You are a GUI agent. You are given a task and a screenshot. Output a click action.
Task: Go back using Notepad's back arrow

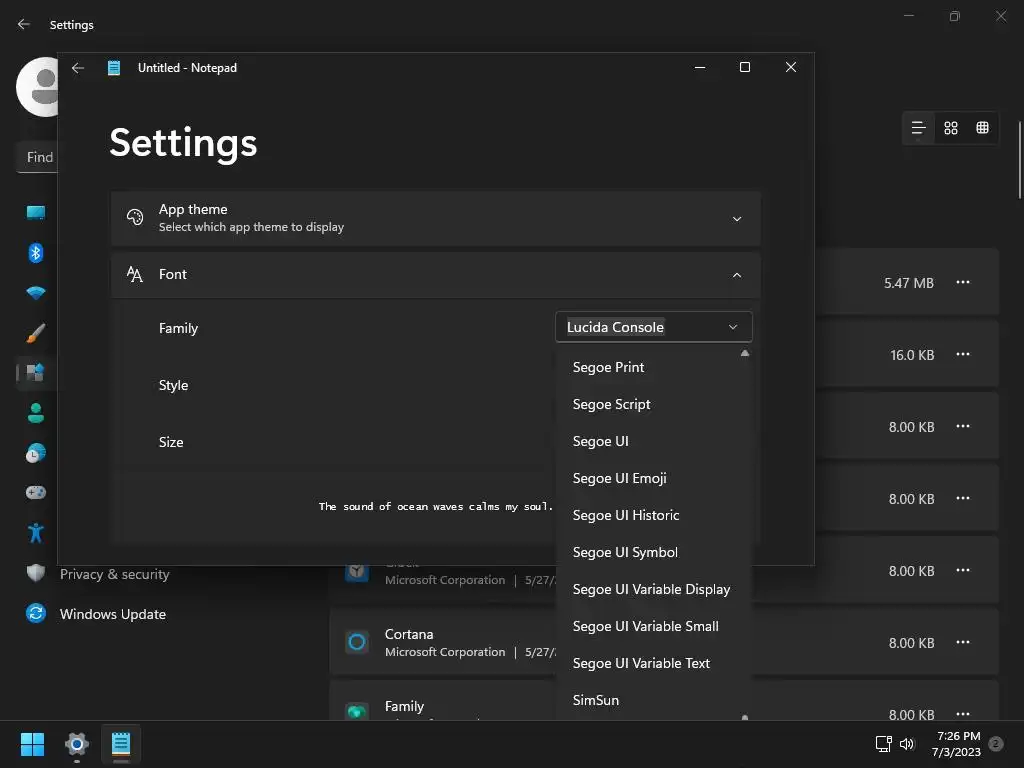78,67
